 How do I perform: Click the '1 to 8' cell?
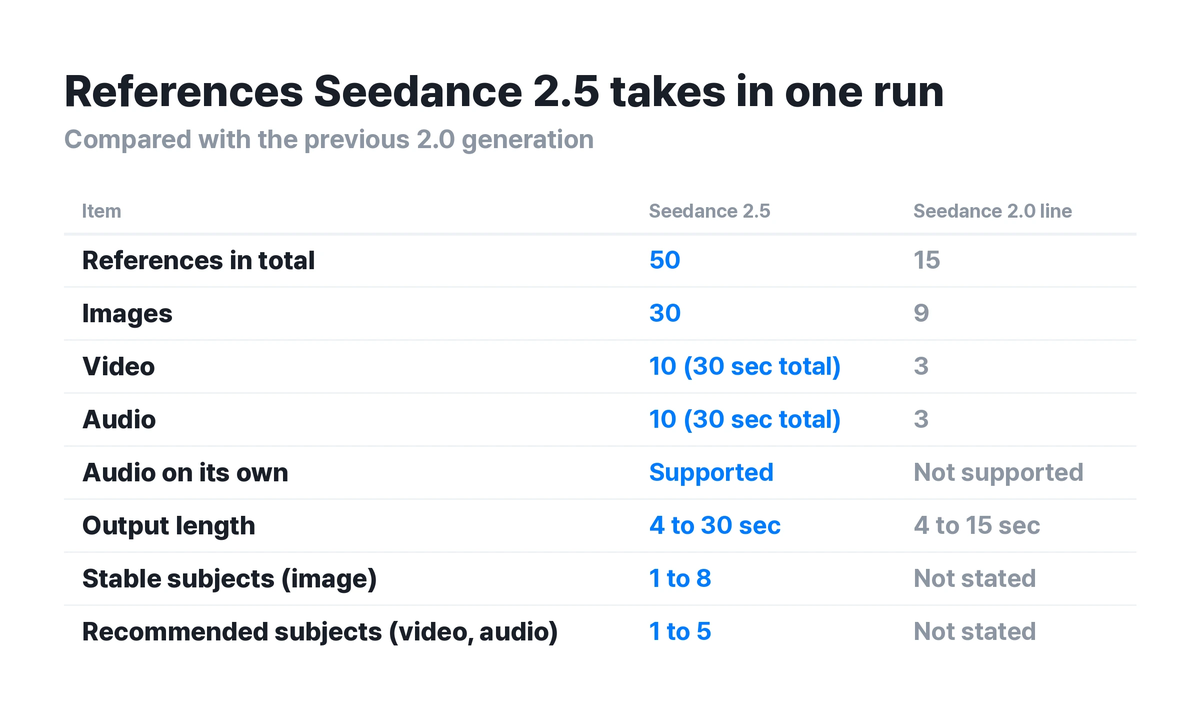point(680,579)
